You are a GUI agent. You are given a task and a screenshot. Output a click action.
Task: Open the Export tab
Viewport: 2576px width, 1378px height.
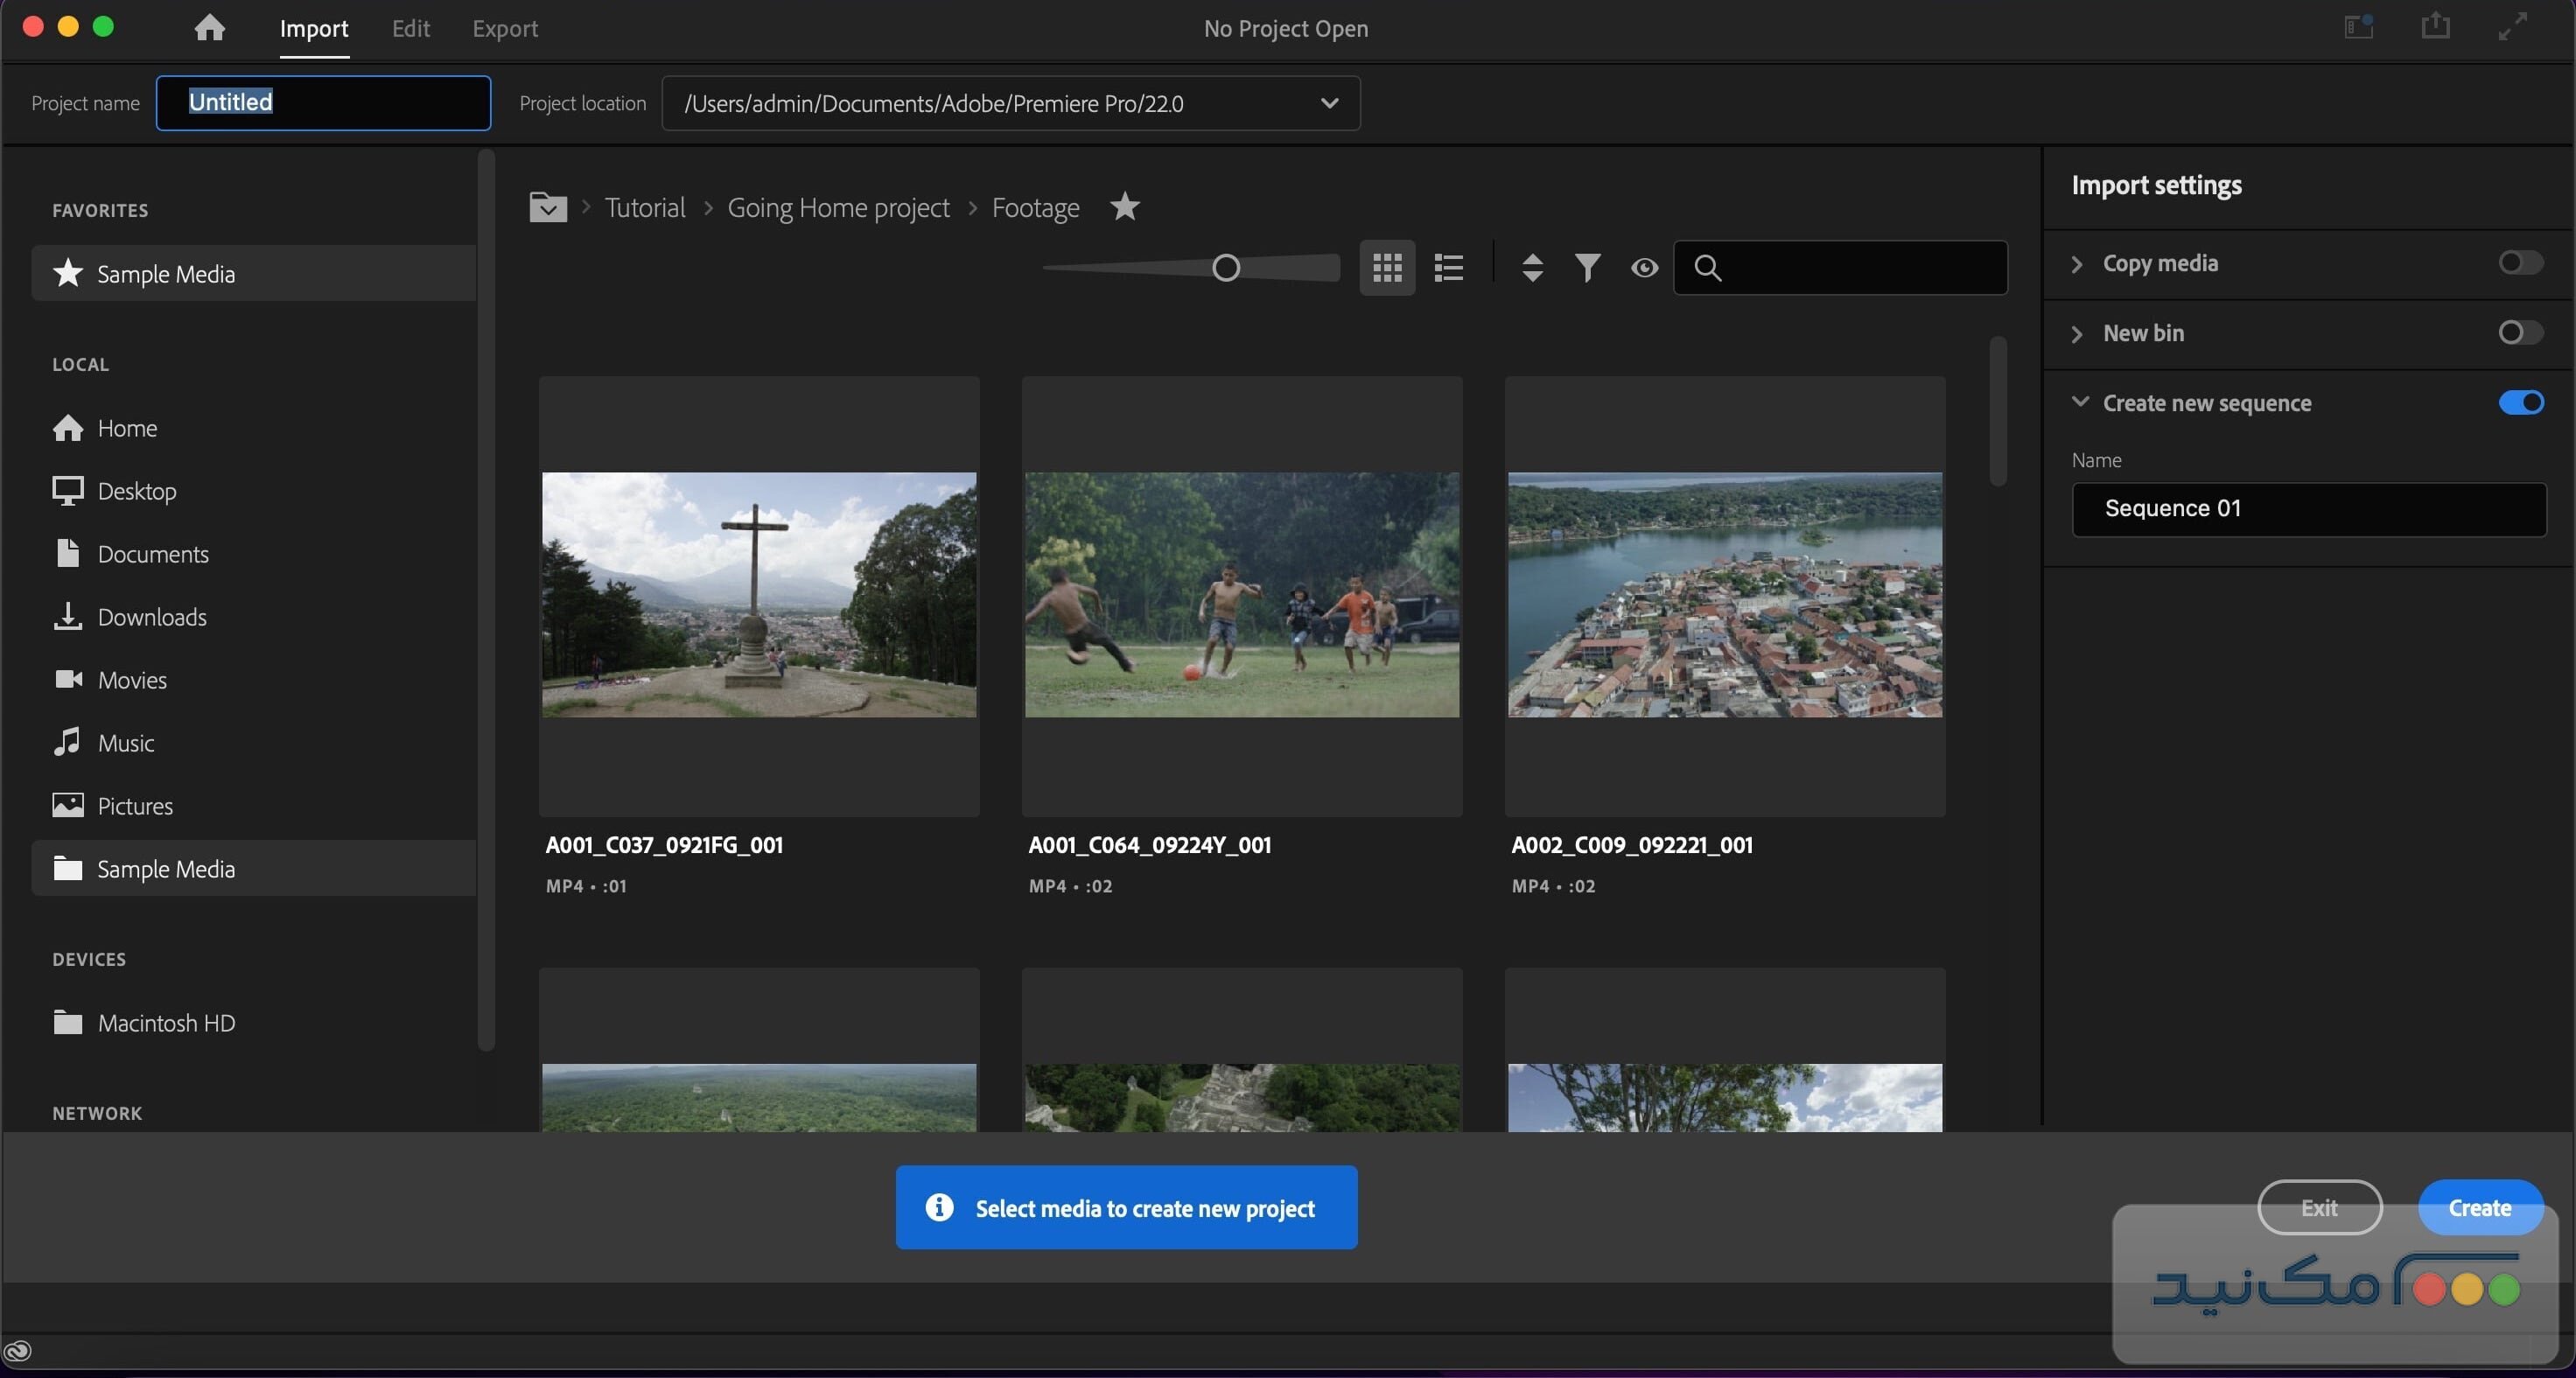pos(504,28)
